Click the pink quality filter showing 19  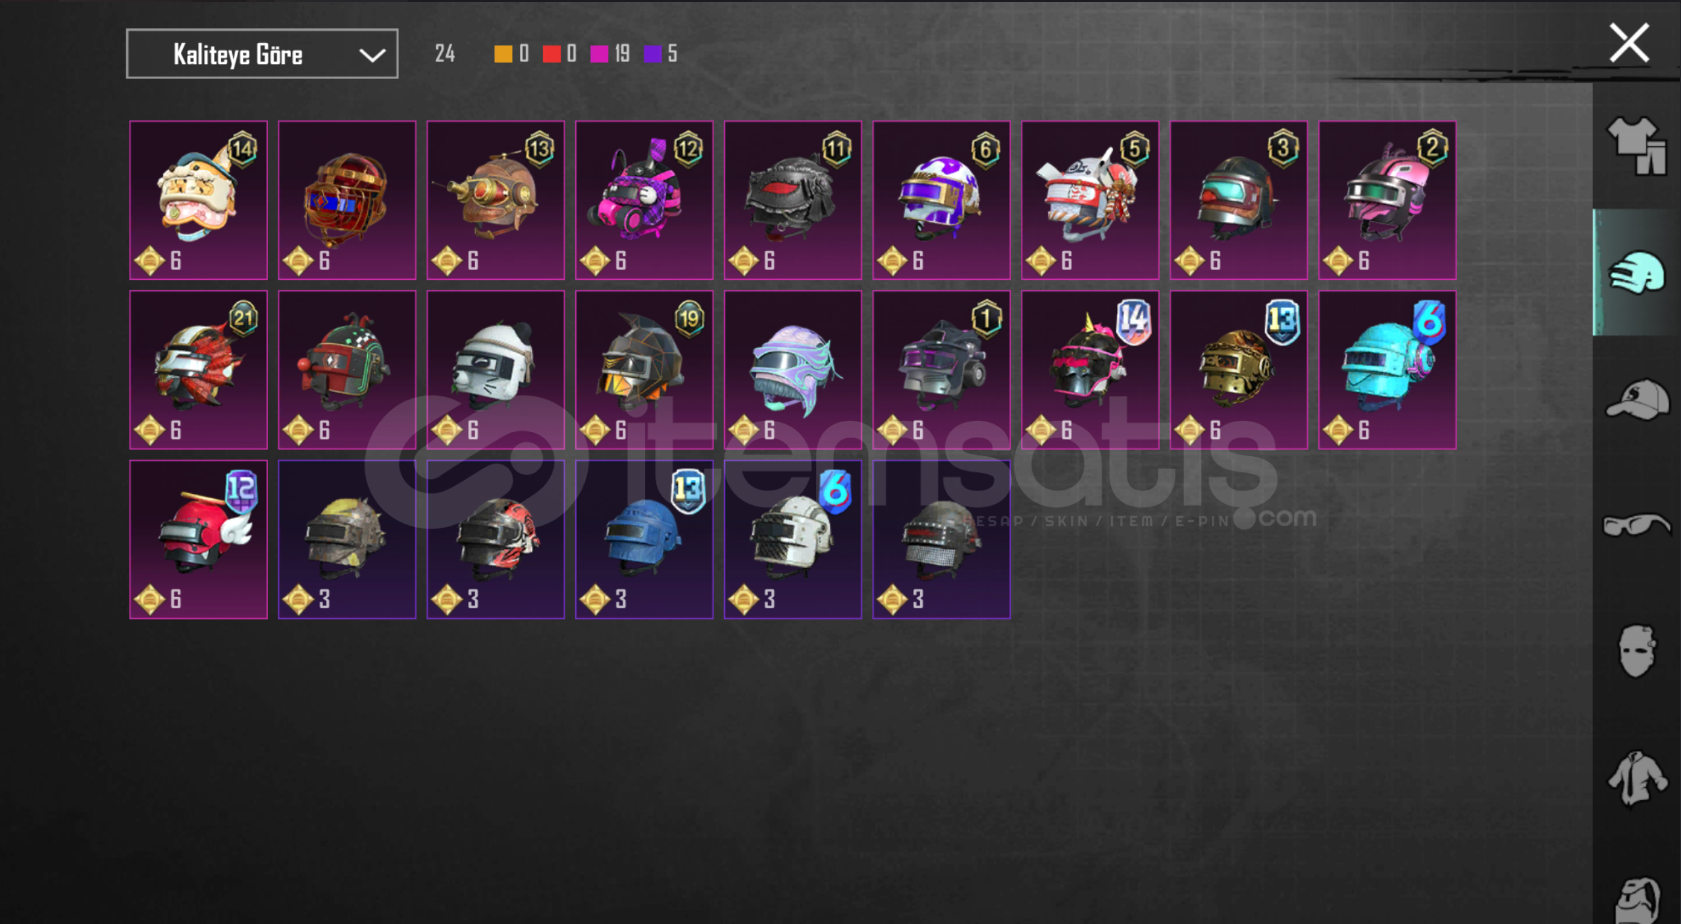610,54
